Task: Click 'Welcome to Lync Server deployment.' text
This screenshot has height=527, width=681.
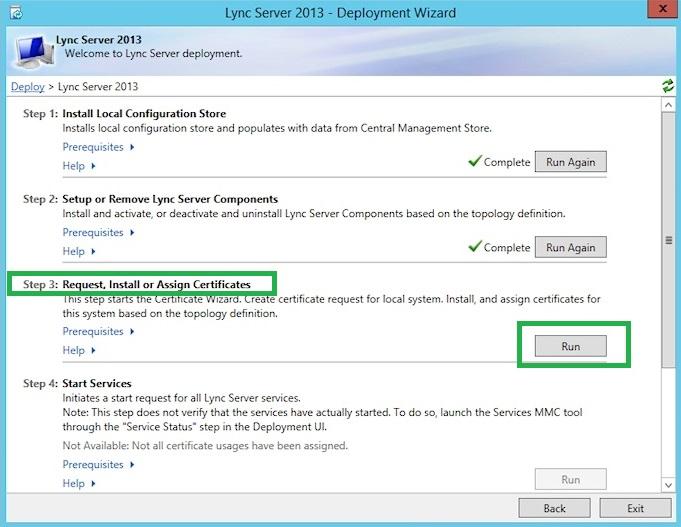Action: (x=153, y=53)
